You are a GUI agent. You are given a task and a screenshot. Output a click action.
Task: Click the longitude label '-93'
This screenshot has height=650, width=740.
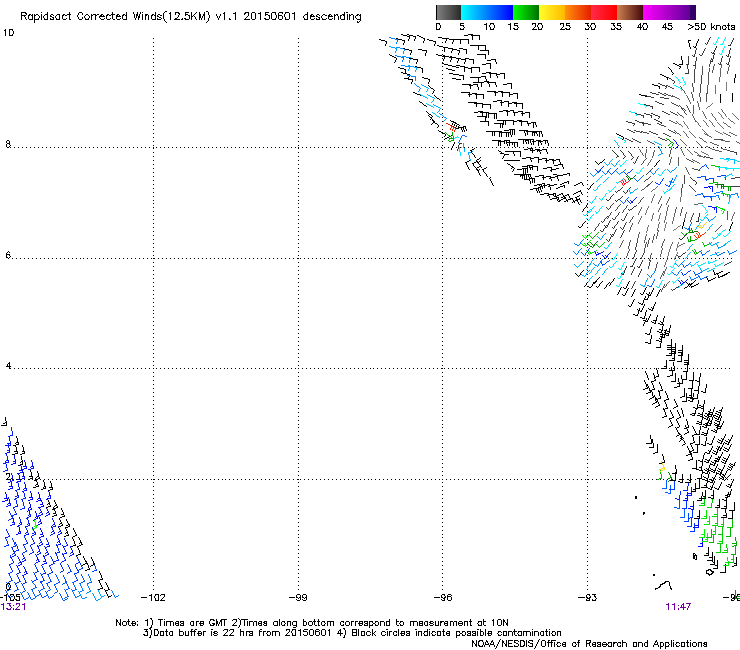pyautogui.click(x=588, y=597)
